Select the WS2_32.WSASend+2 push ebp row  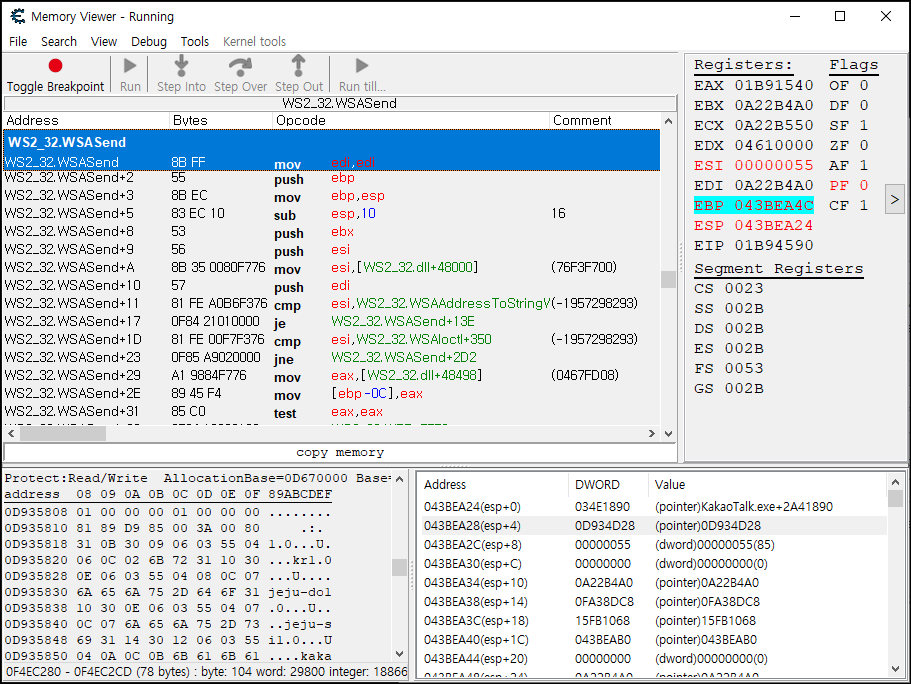click(332, 178)
